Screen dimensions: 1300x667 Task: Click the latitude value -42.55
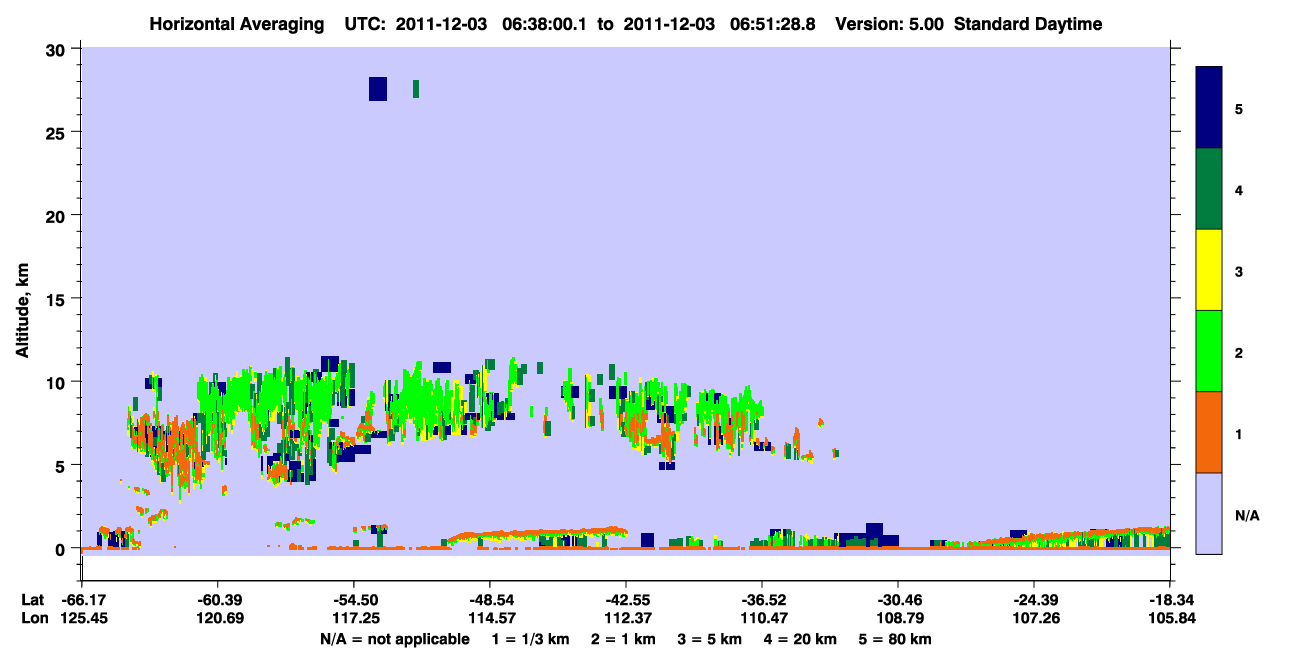tap(625, 600)
